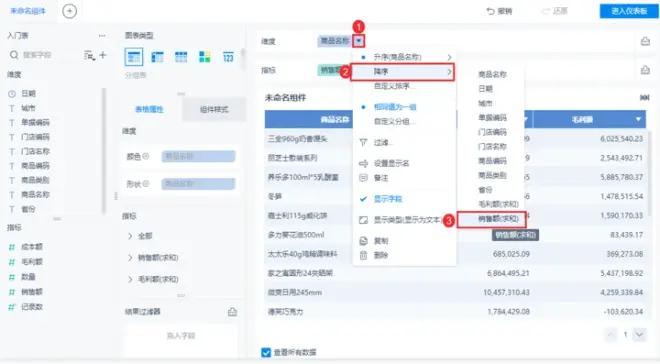660x364 pixels.
Task: Sort descending by 商品类别 in submenu
Action: (x=491, y=175)
